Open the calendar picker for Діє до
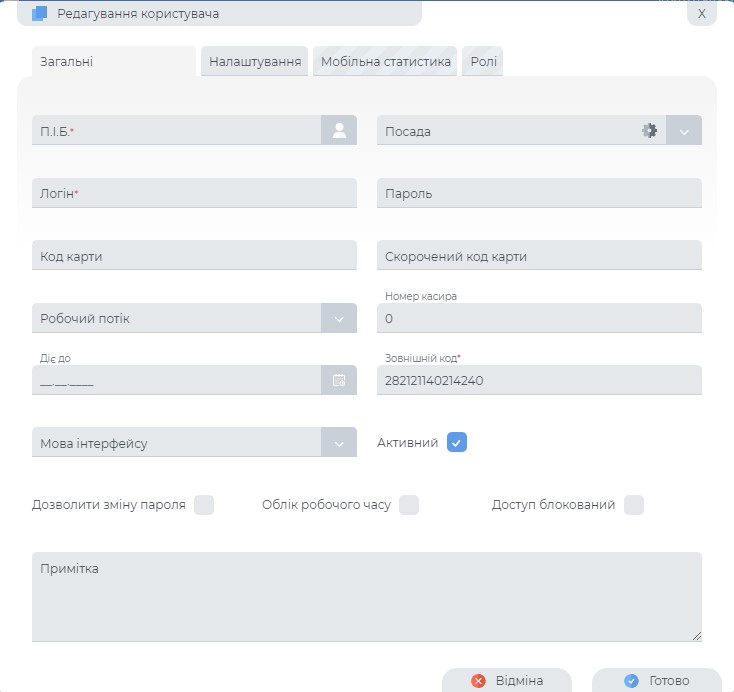734x692 pixels. [339, 380]
